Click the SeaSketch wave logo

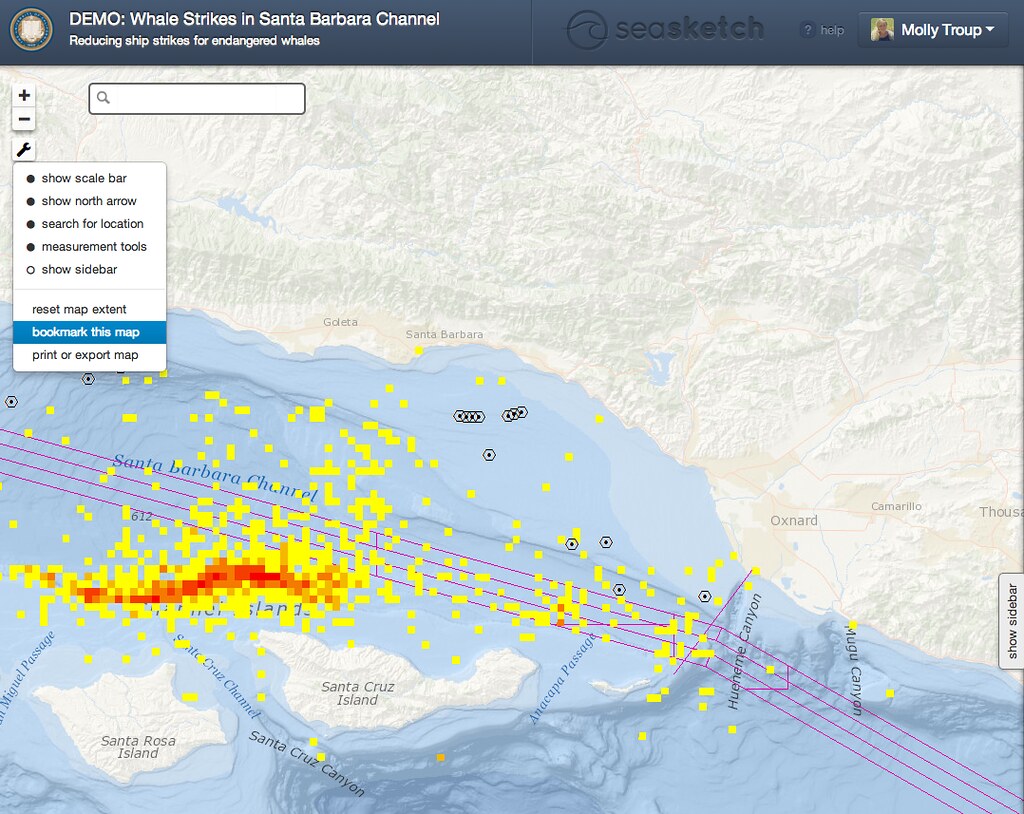[x=587, y=30]
